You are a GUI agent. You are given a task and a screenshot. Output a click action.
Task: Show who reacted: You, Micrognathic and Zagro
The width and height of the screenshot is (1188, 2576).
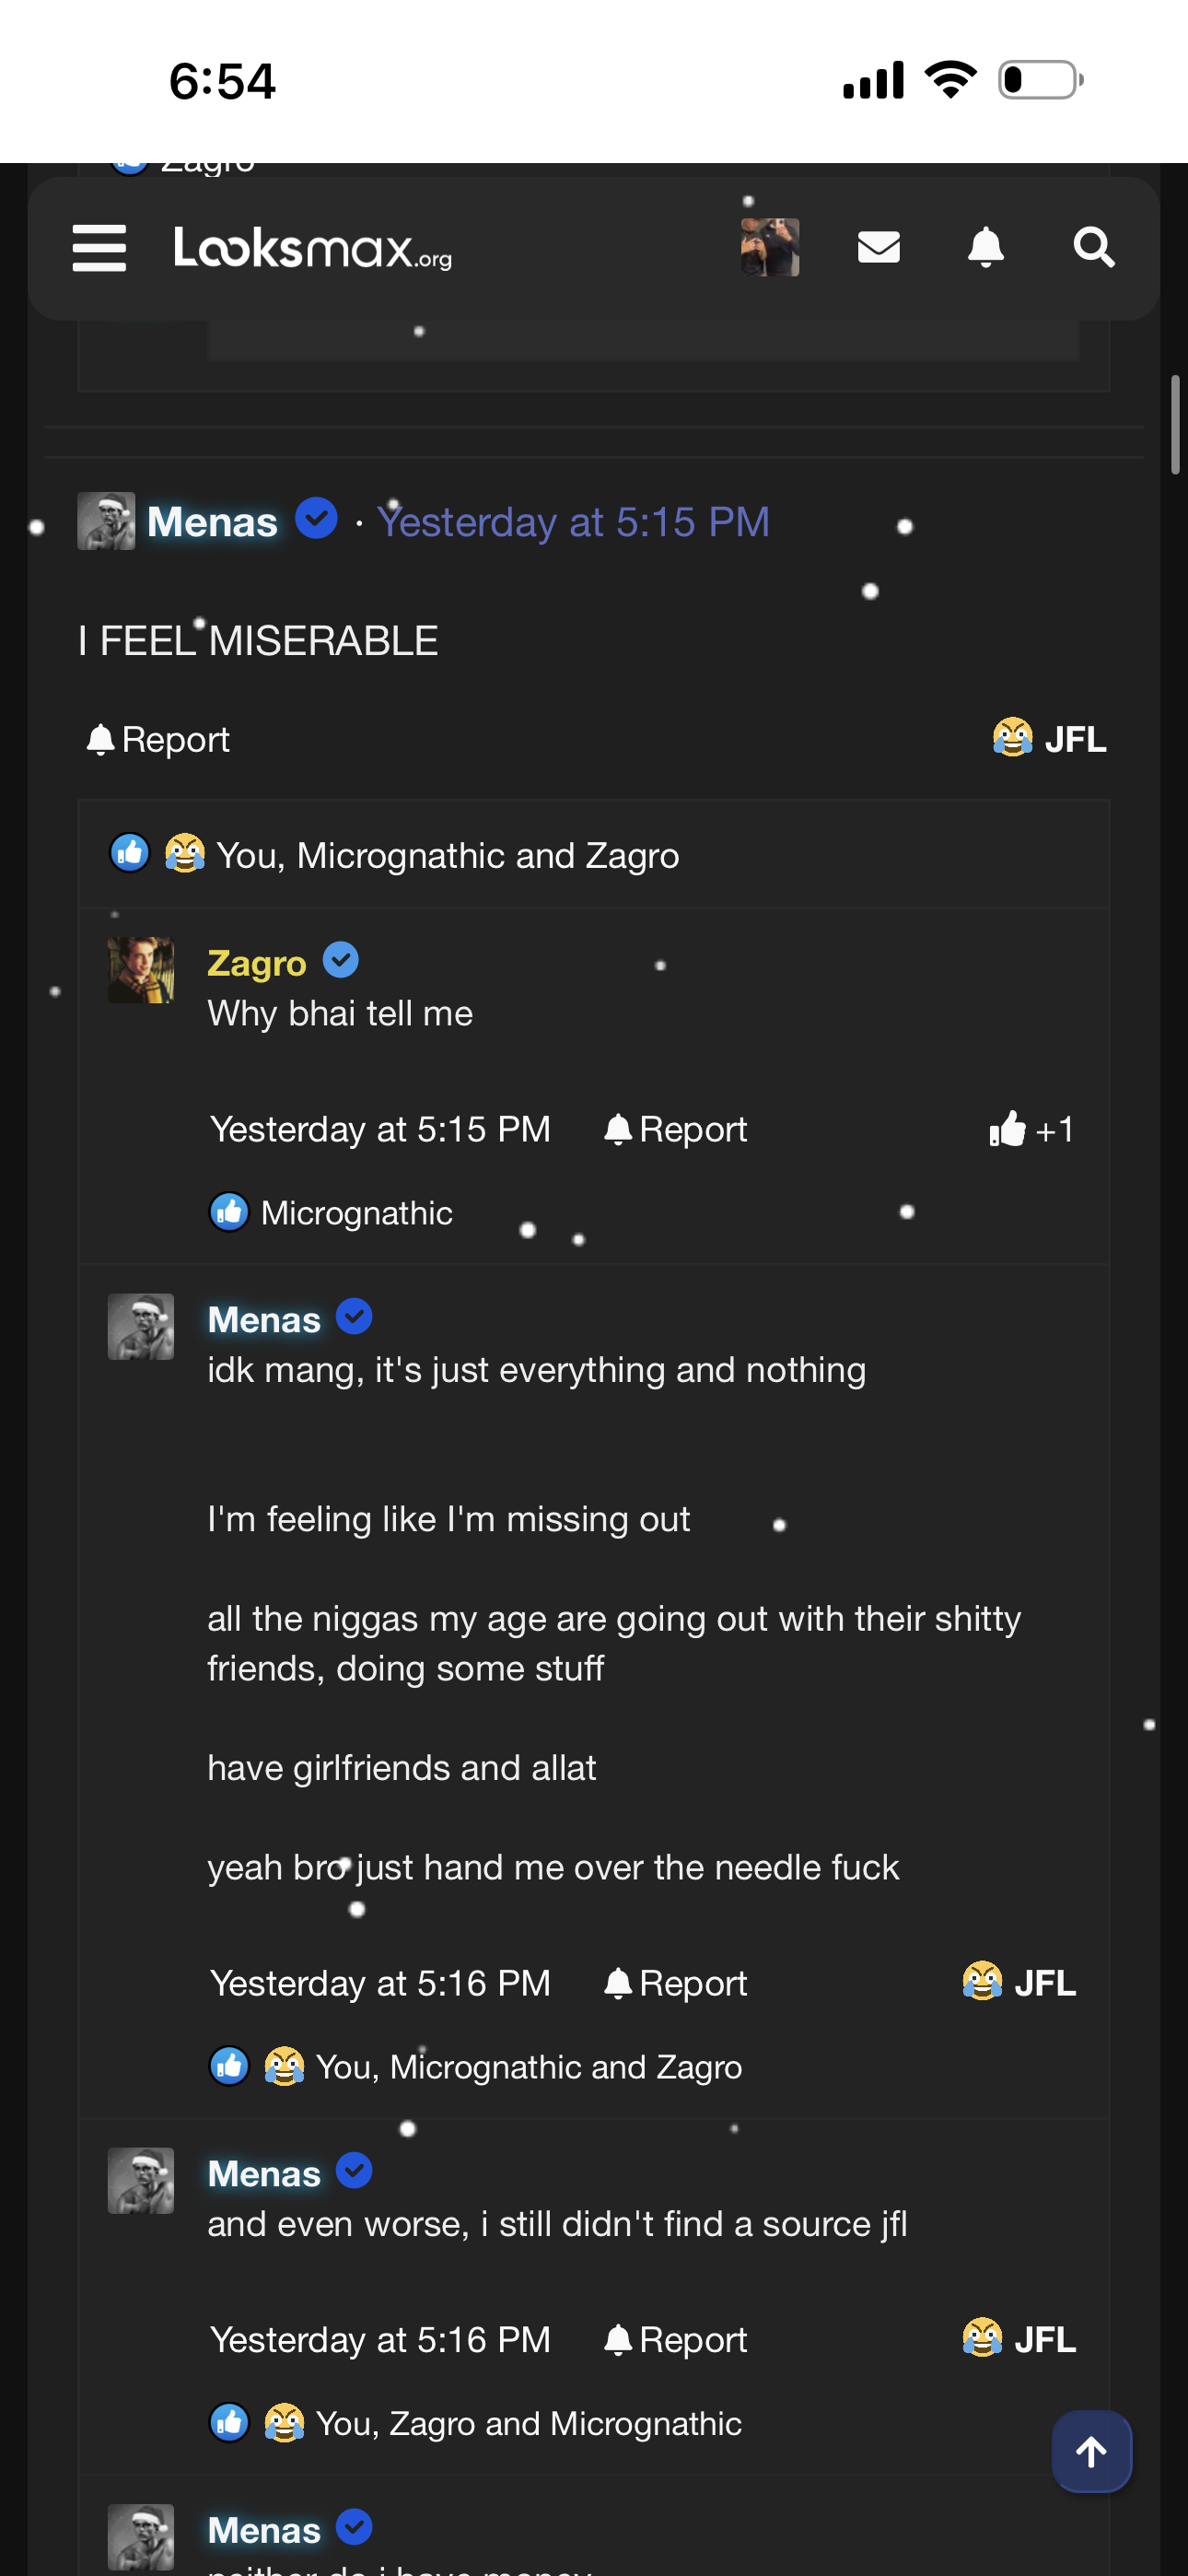[x=447, y=856]
